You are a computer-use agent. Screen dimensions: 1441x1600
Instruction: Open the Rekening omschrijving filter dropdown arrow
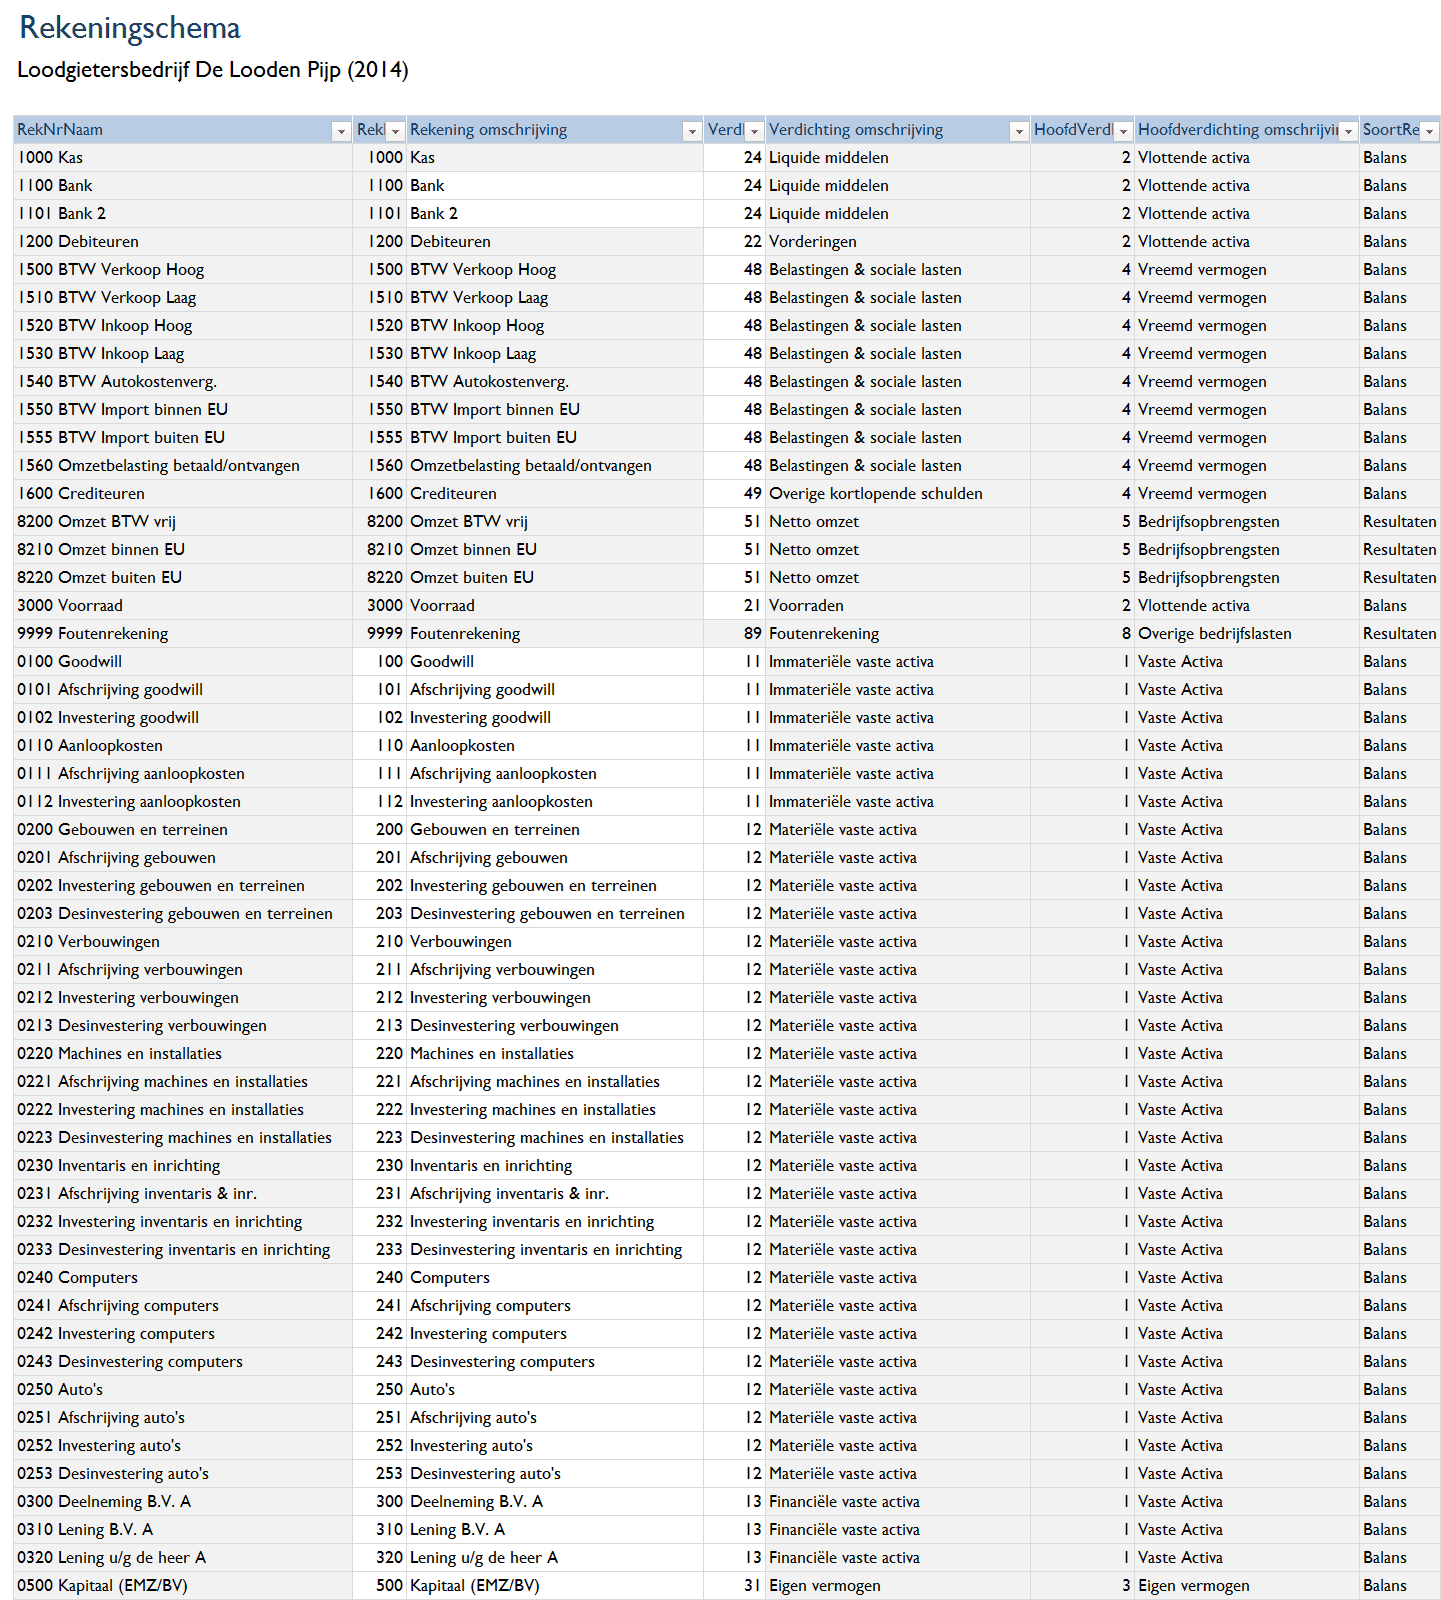691,131
